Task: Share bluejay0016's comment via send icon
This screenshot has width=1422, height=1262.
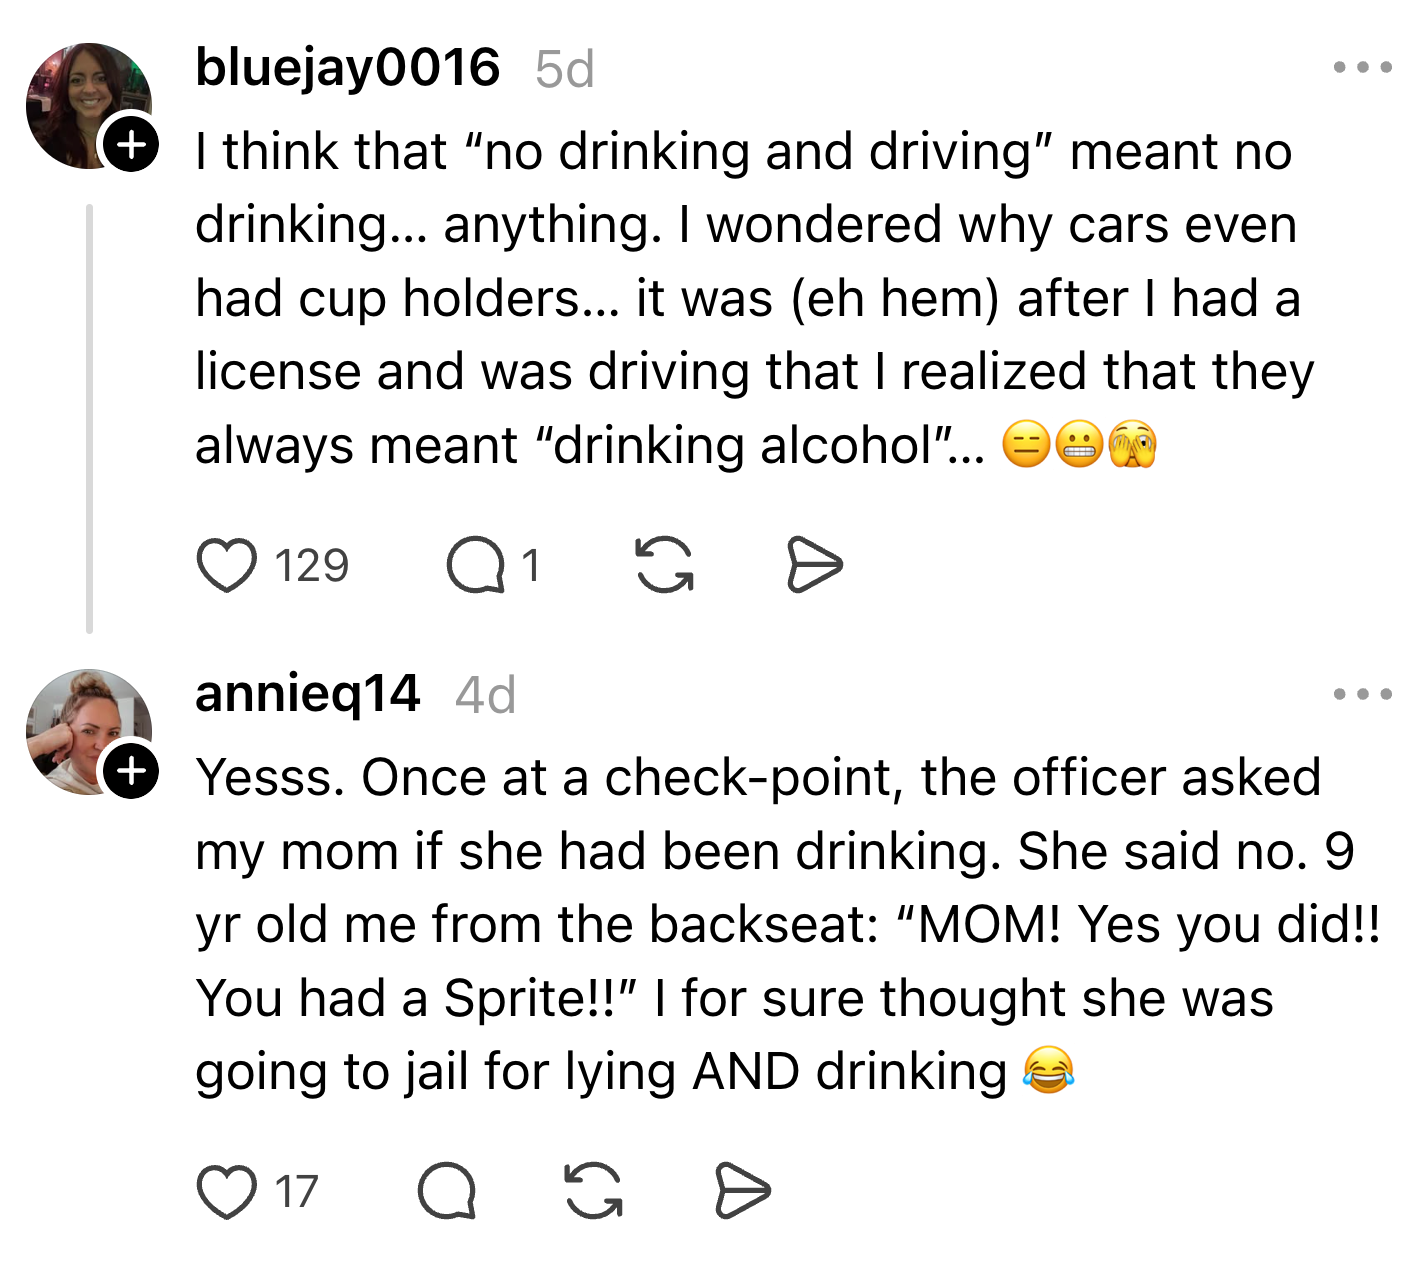Action: click(x=814, y=565)
